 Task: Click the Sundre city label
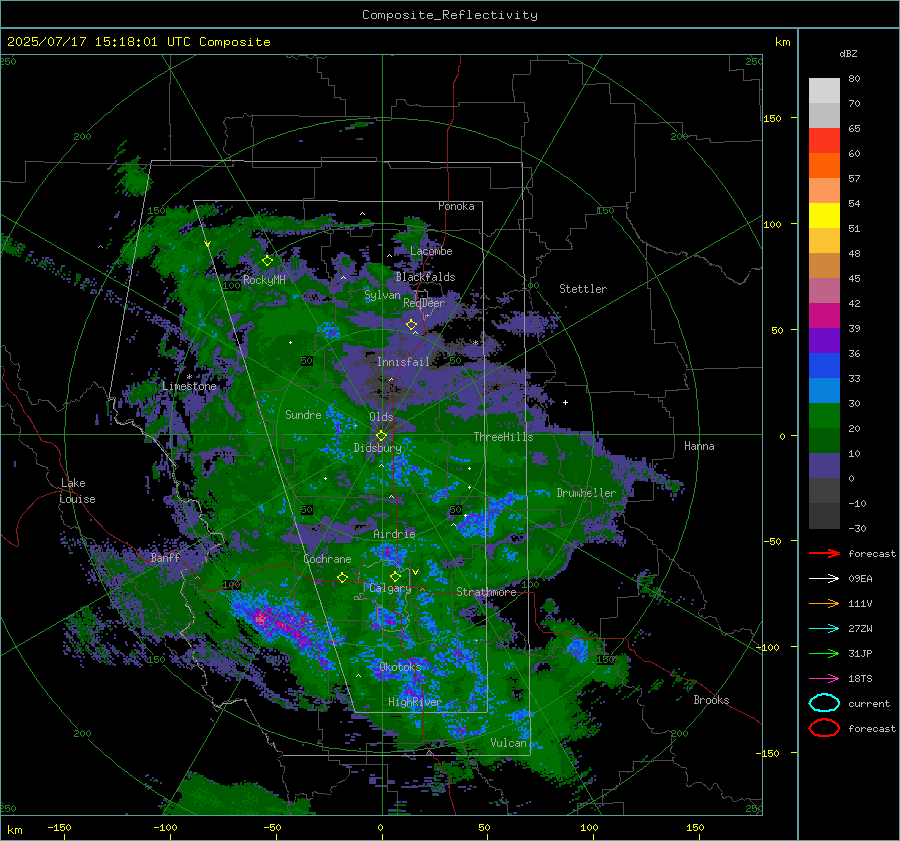tap(303, 415)
